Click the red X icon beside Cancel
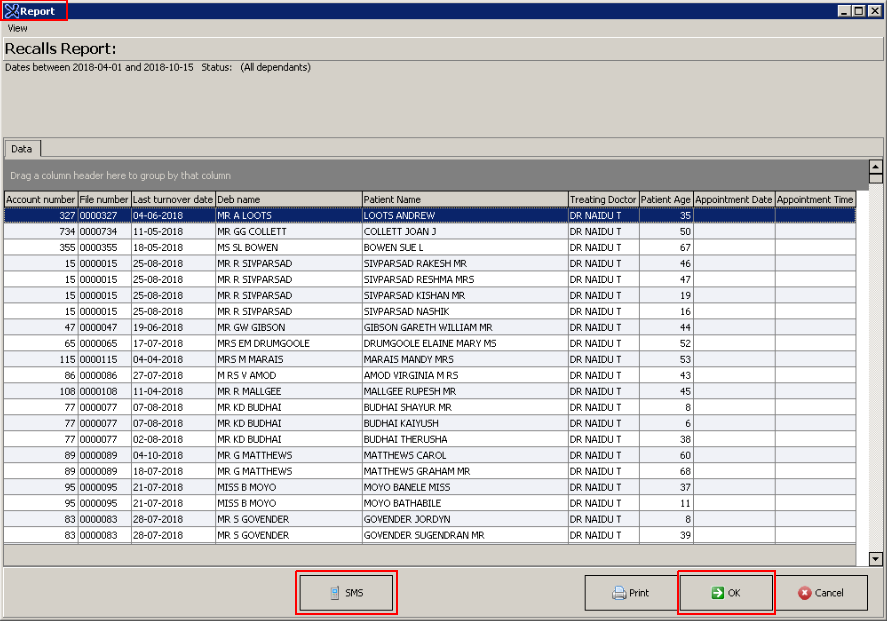 [x=804, y=593]
